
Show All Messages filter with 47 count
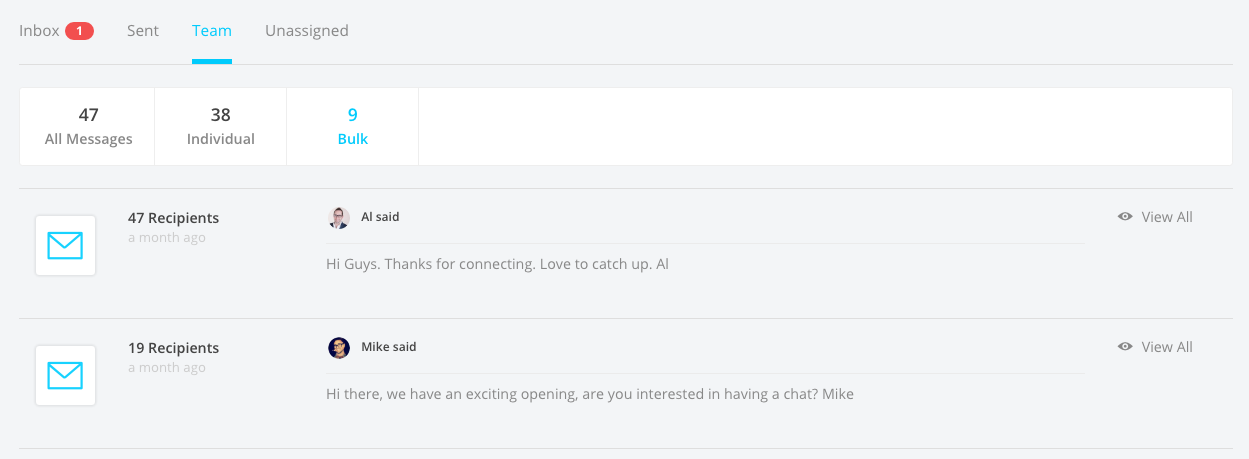(88, 126)
